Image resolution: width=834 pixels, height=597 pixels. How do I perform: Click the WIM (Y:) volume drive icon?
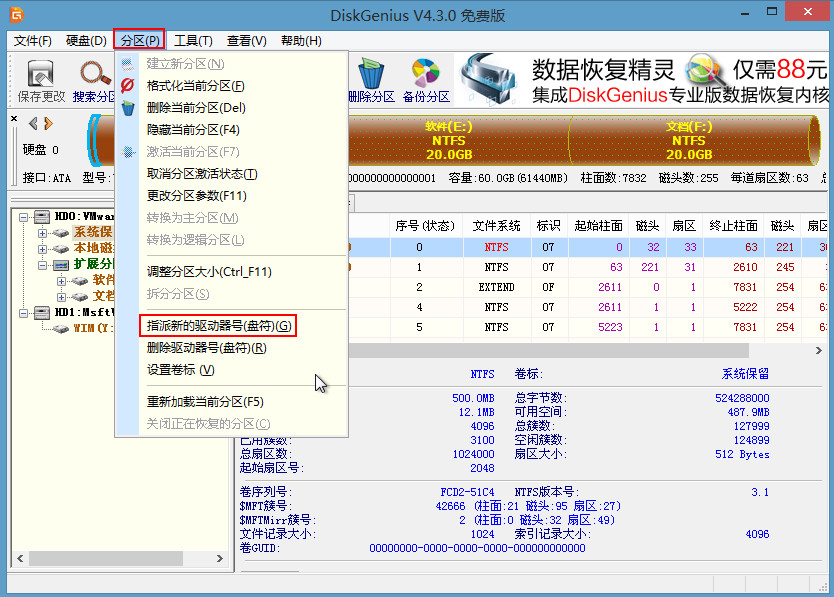click(61, 329)
